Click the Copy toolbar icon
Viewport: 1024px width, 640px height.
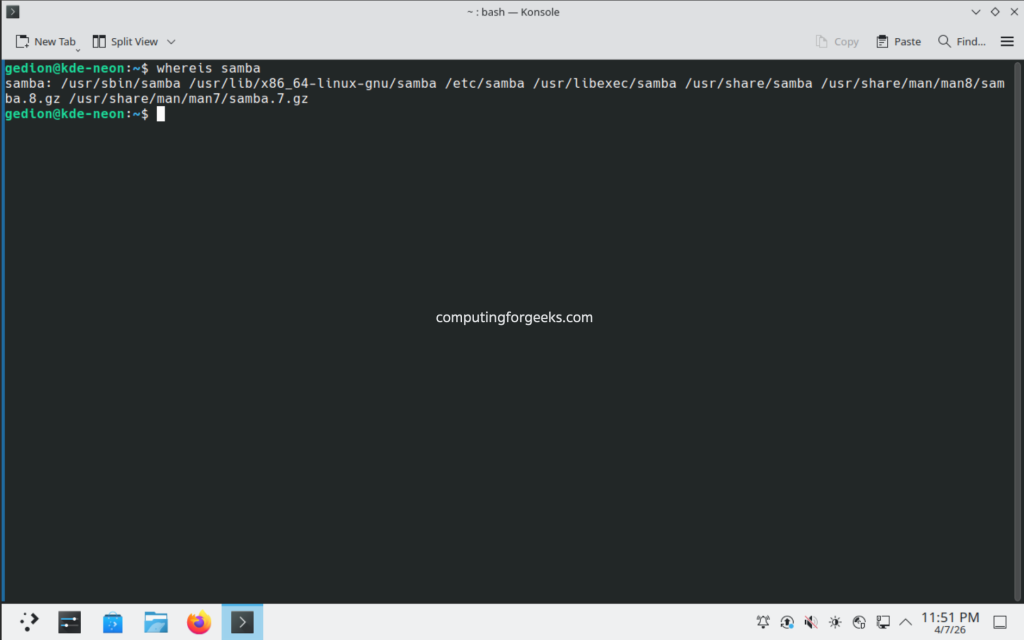point(837,41)
